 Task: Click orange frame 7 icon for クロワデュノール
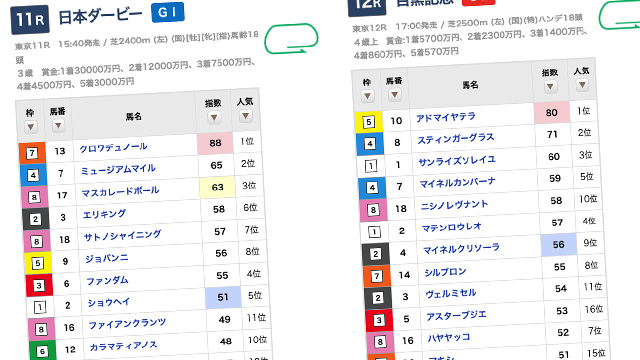[32, 153]
